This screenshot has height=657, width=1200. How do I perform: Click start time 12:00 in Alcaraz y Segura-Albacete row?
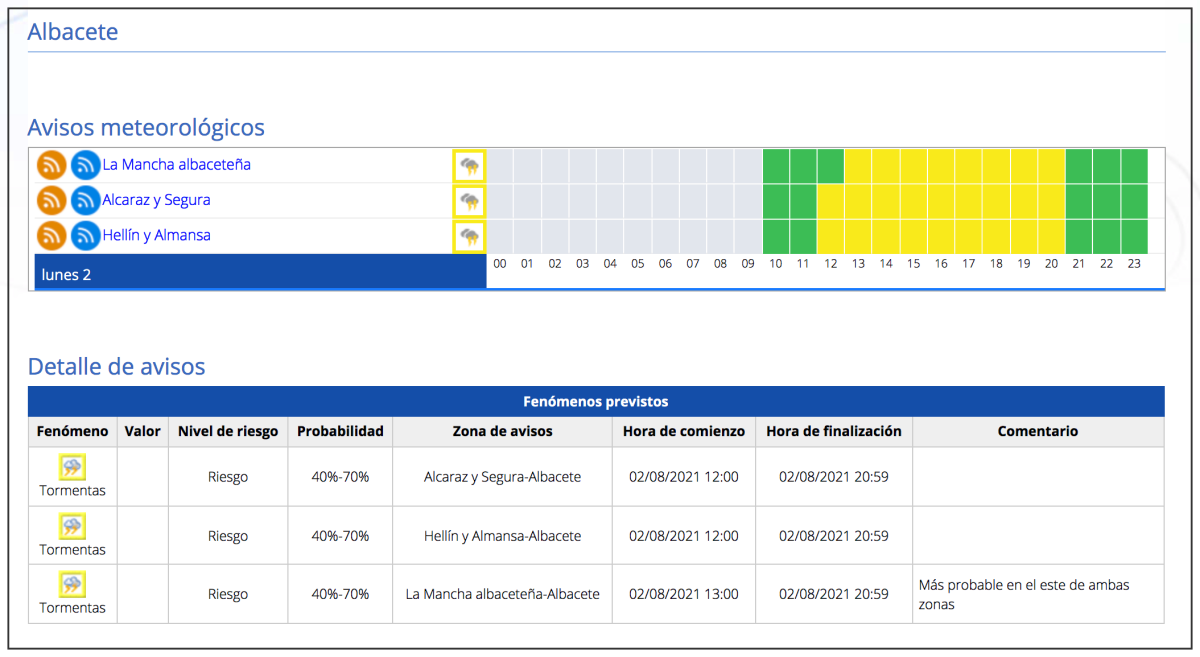point(684,477)
